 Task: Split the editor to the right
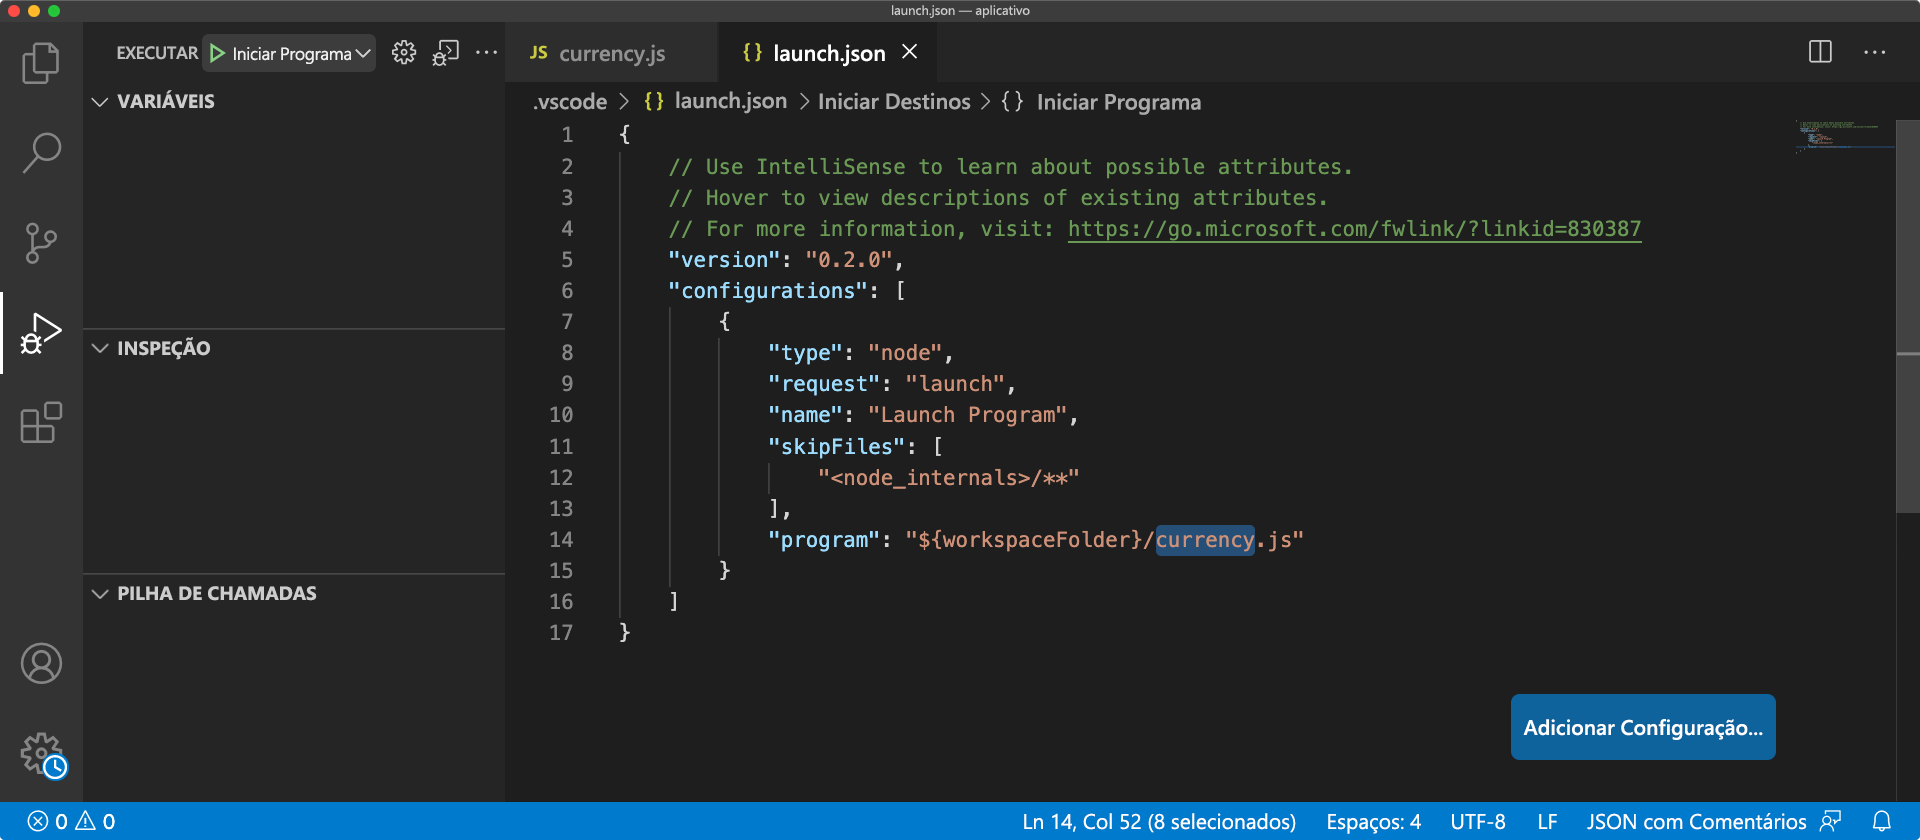coord(1820,52)
